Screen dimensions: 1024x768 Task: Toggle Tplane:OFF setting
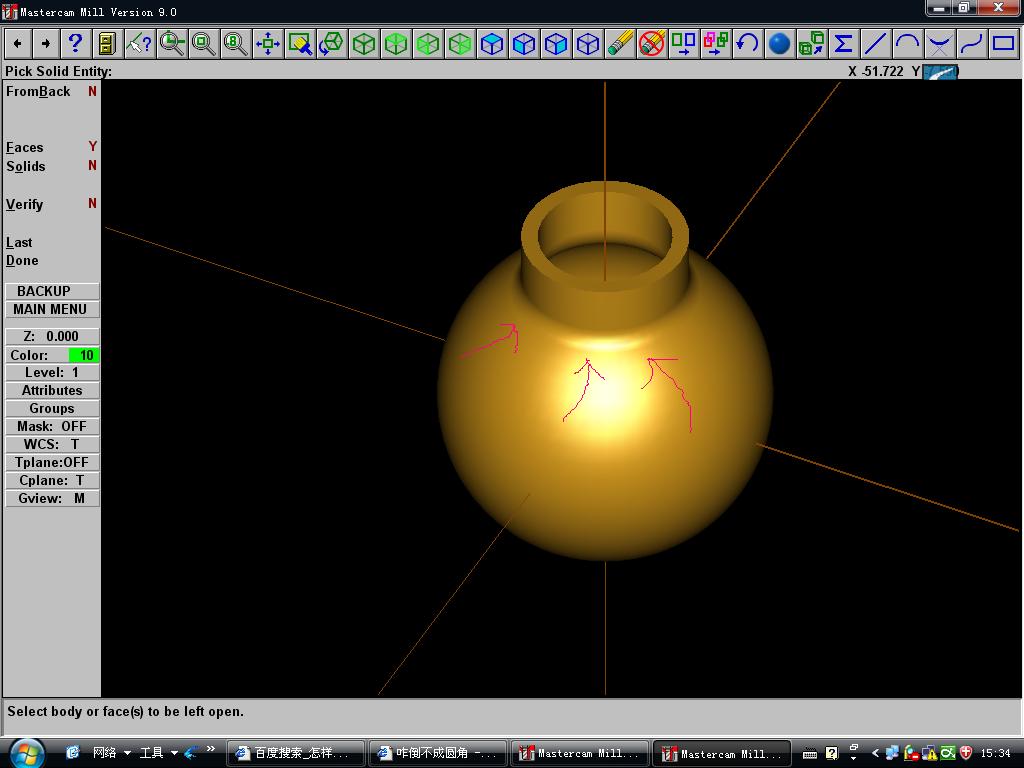point(52,462)
